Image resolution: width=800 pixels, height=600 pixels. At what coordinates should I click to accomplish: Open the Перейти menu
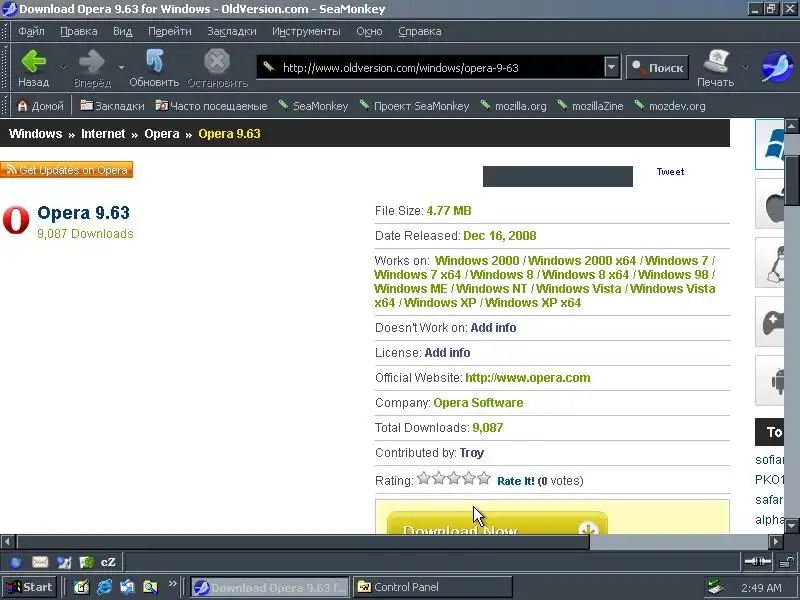pos(170,31)
